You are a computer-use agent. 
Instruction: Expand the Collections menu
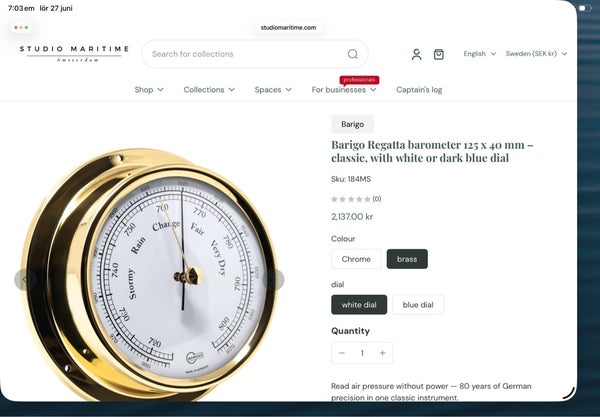pyautogui.click(x=209, y=90)
